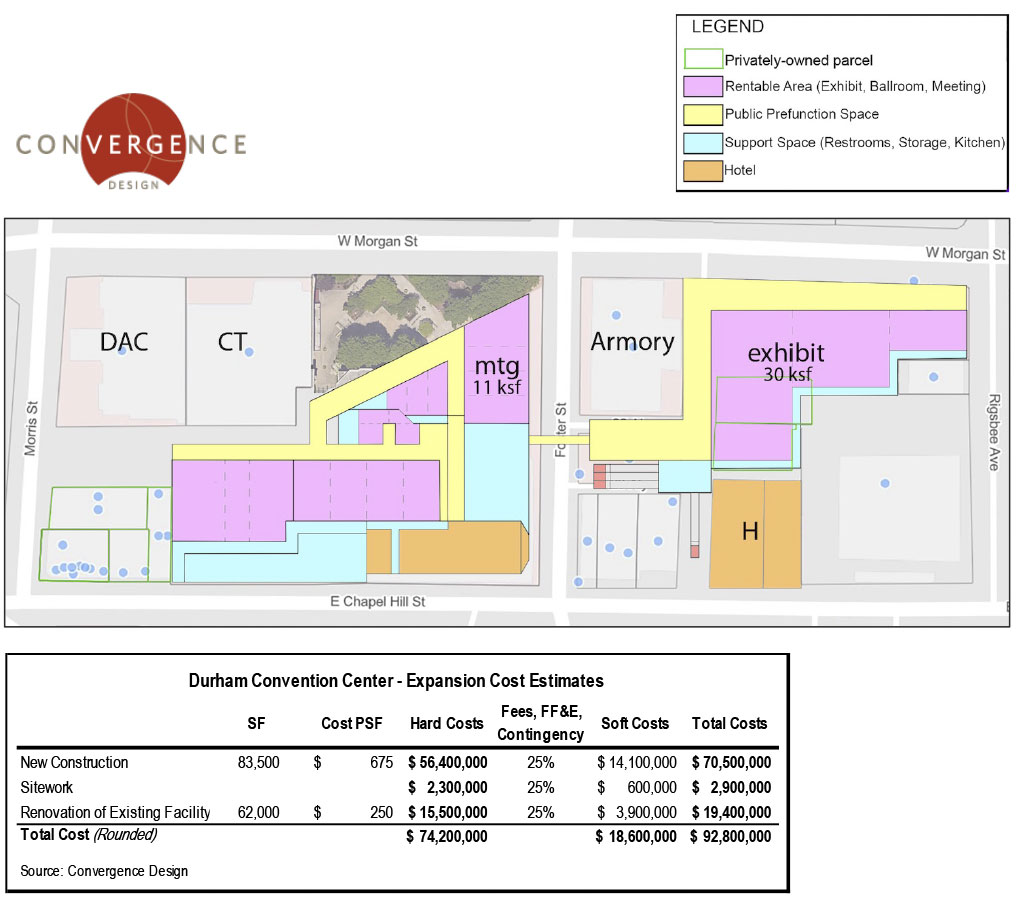This screenshot has width=1019, height=900.
Task: Click the 'Total Costs' column header
Action: (729, 724)
